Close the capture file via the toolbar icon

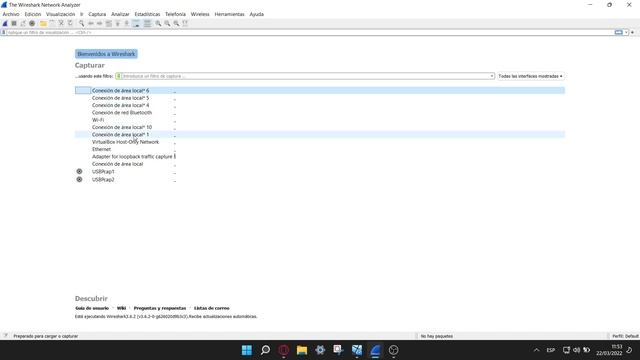61,23
